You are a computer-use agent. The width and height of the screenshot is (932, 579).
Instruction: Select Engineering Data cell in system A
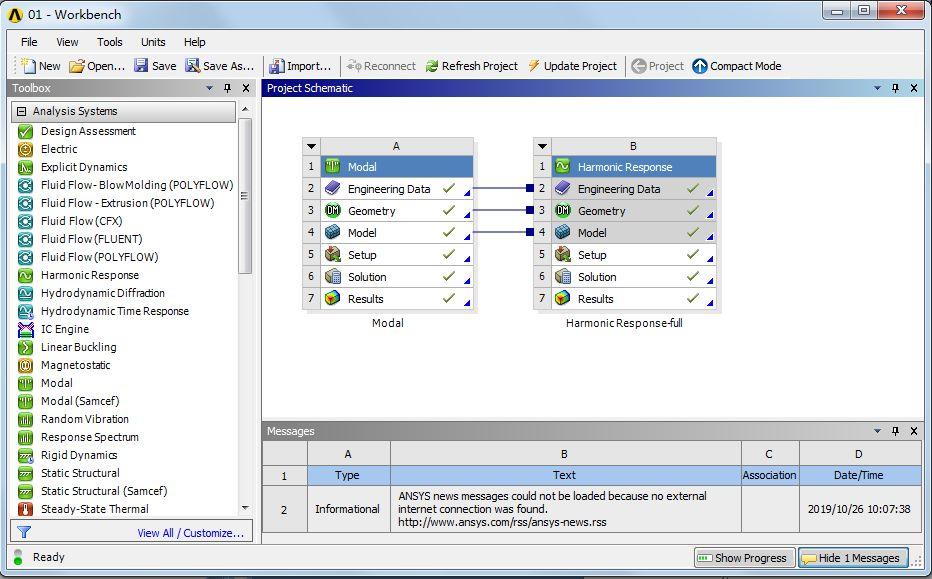(397, 189)
